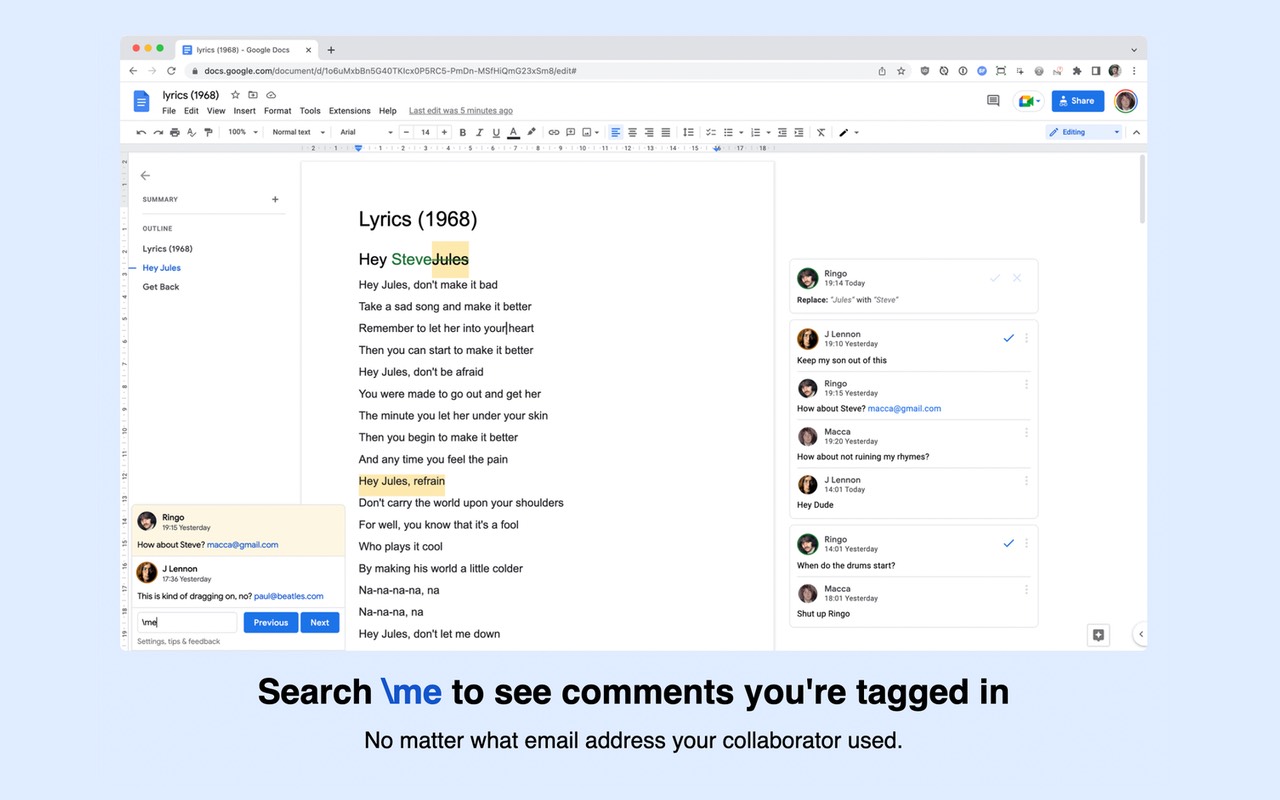Screen dimensions: 1280x800
Task: Click the Move document folder icon
Action: (253, 95)
